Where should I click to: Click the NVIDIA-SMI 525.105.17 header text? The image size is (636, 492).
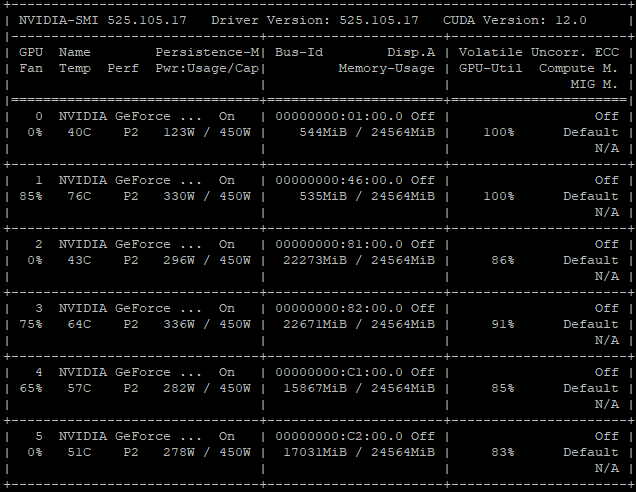click(x=103, y=20)
